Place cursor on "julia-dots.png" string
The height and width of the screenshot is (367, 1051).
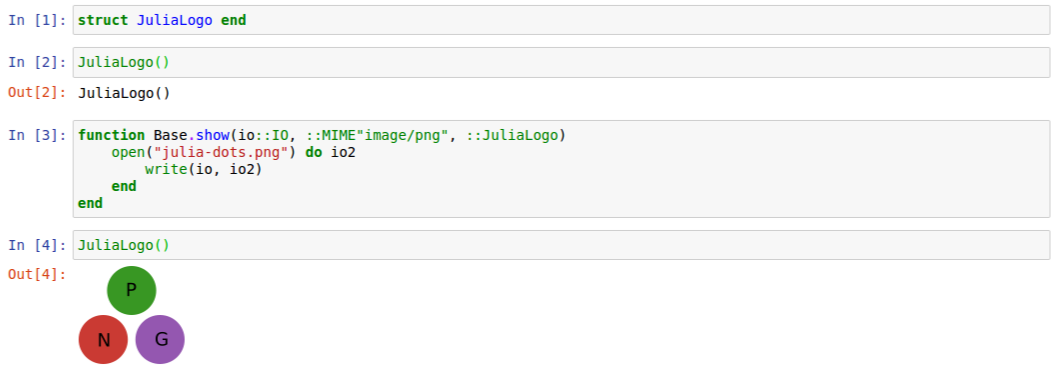(x=221, y=153)
